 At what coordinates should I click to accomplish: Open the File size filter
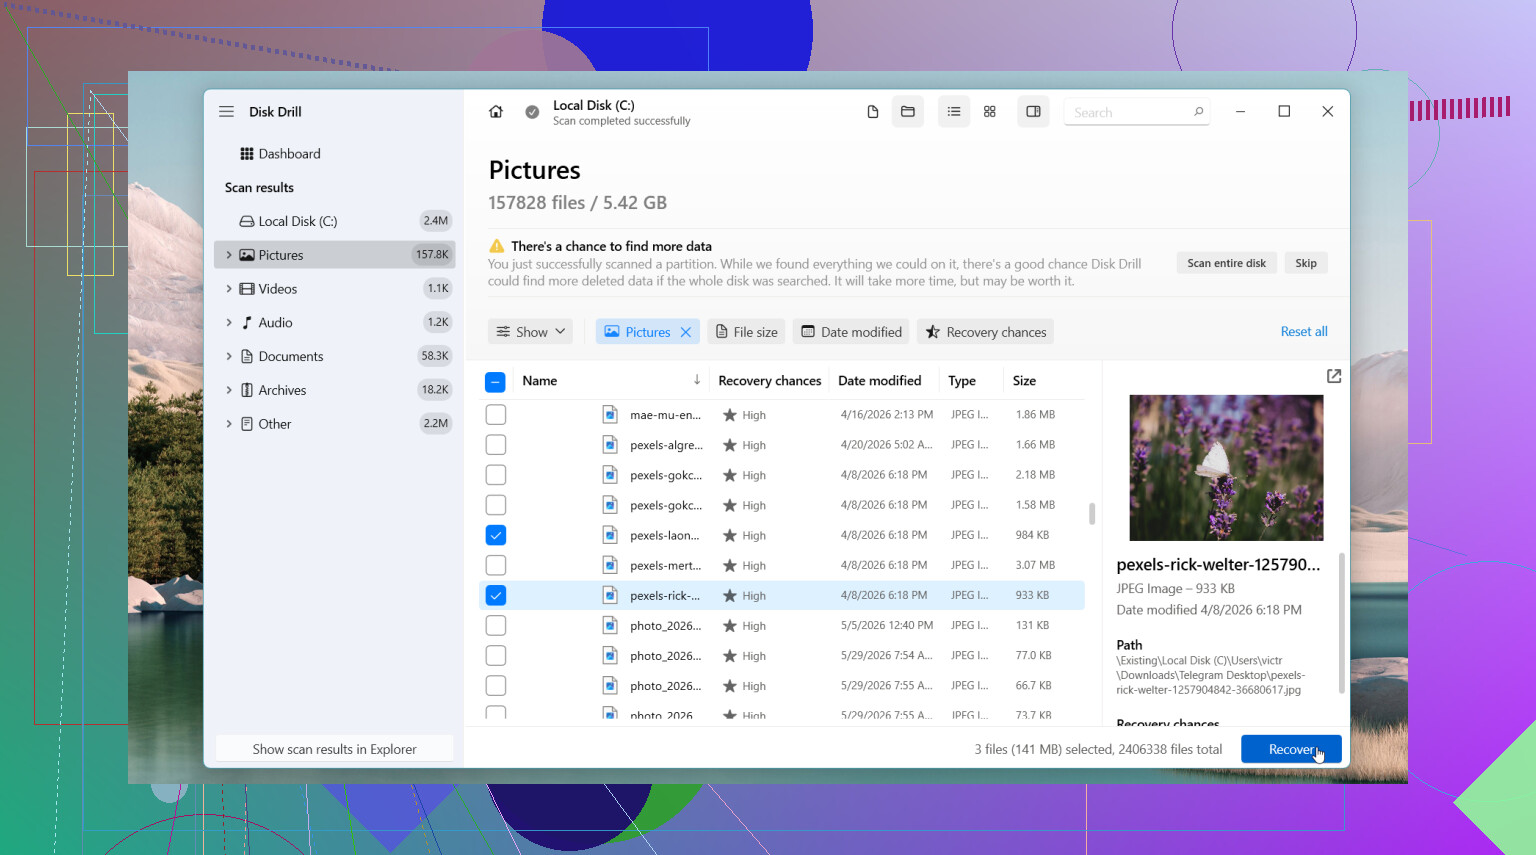pyautogui.click(x=746, y=332)
